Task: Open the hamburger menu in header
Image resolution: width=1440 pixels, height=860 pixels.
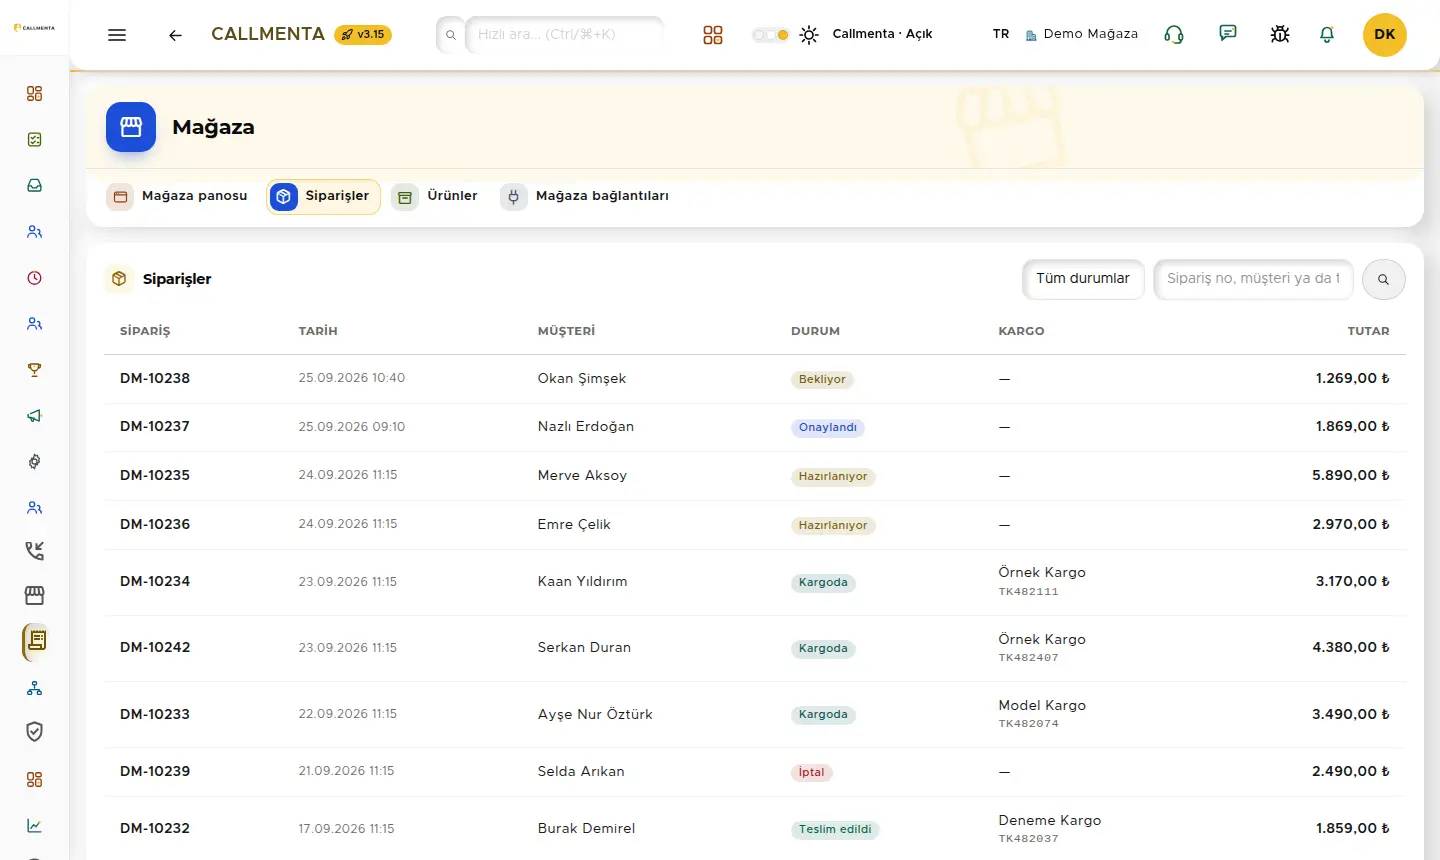Action: 117,35
